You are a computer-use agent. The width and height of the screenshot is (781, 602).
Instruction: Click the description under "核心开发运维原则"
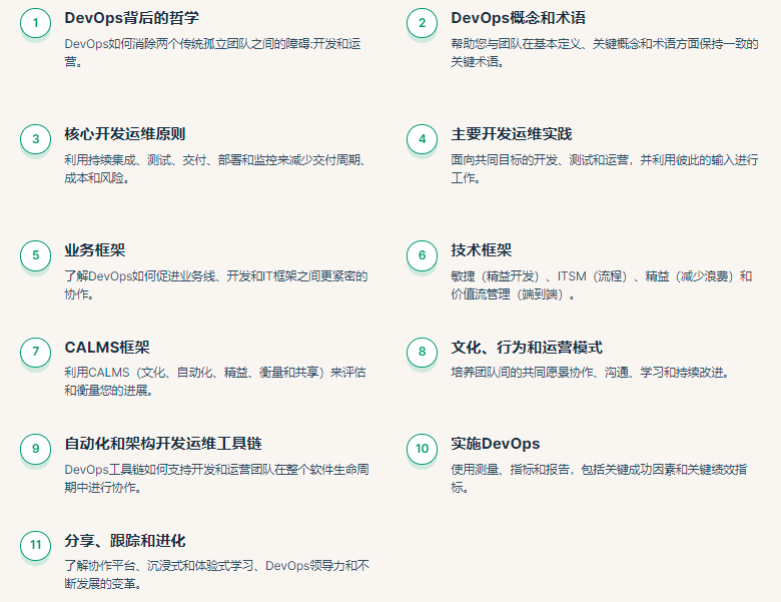pos(213,169)
